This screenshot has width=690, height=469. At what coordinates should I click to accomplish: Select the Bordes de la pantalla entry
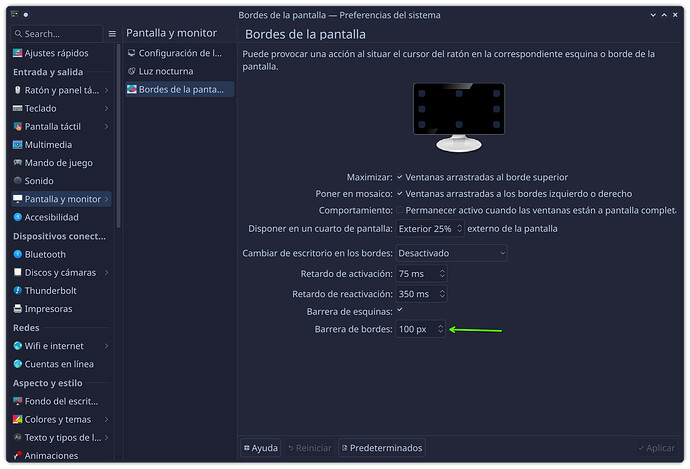[x=180, y=89]
